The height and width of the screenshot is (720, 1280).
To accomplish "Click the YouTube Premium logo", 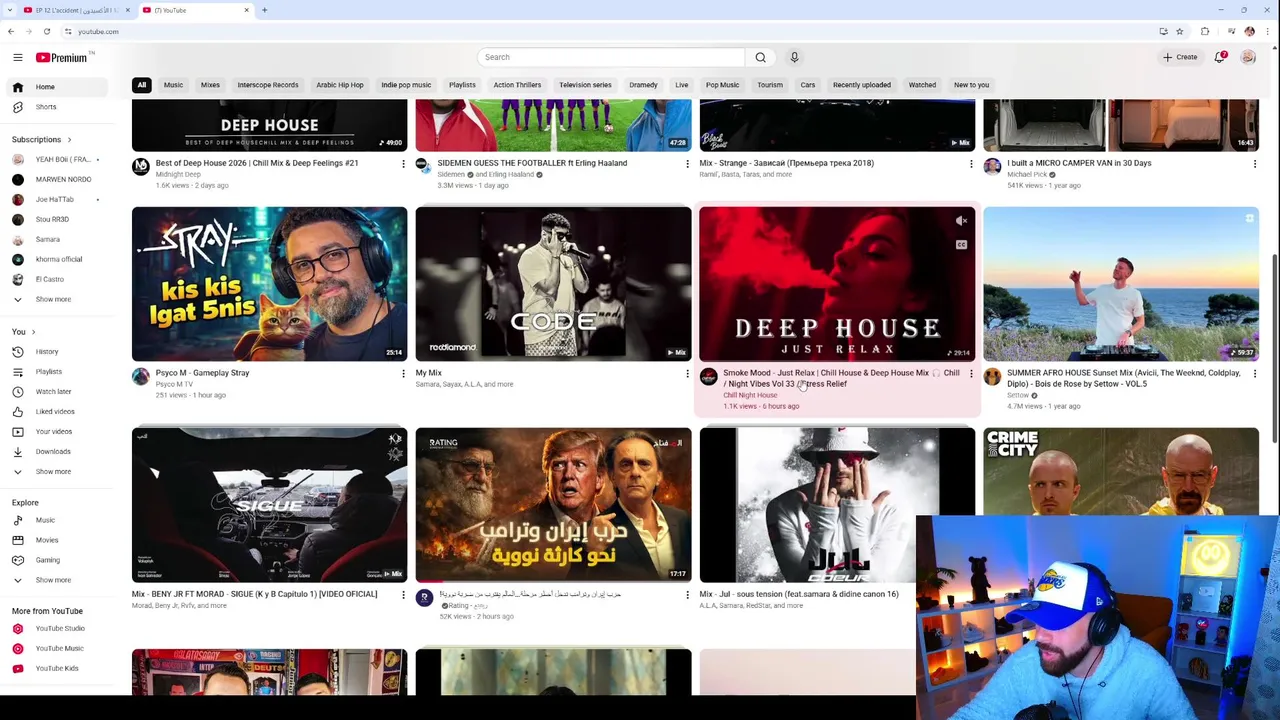I will [64, 58].
